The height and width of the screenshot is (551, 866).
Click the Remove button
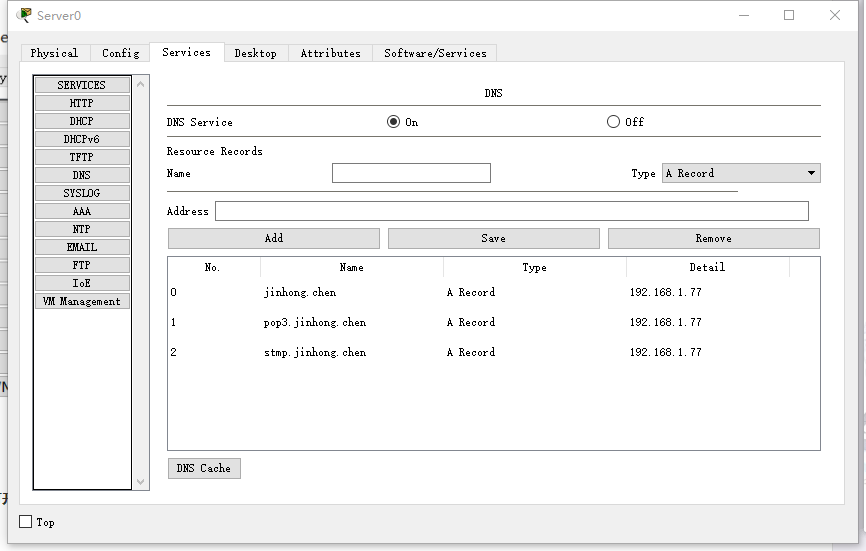pos(714,238)
